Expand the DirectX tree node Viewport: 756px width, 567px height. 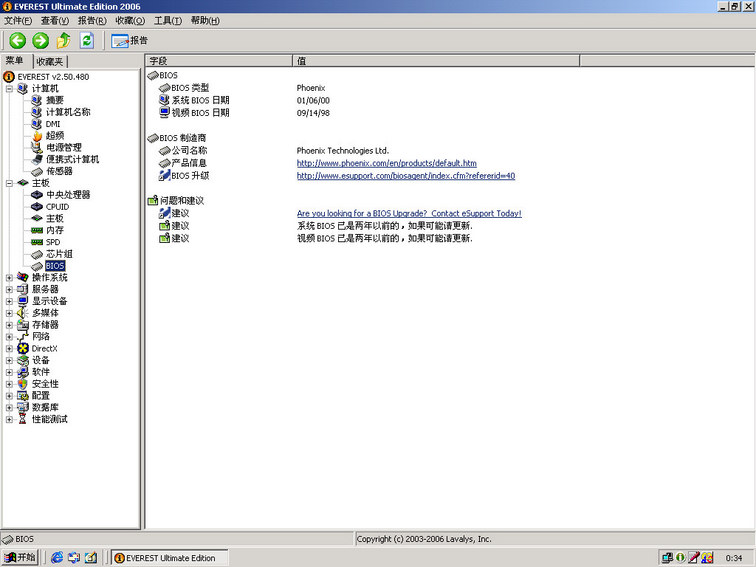click(9, 349)
